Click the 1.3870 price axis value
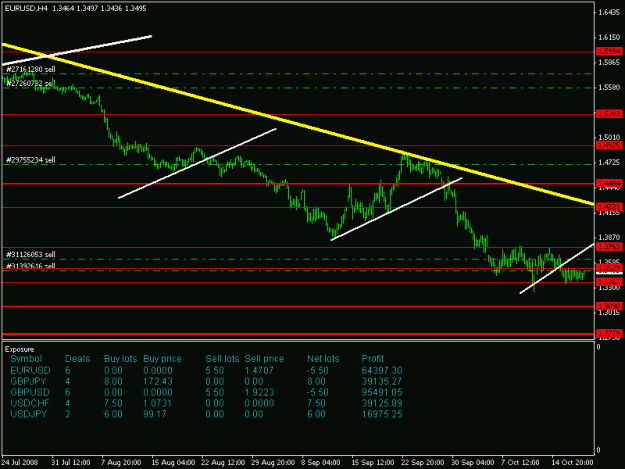The height and width of the screenshot is (469, 625). click(609, 237)
